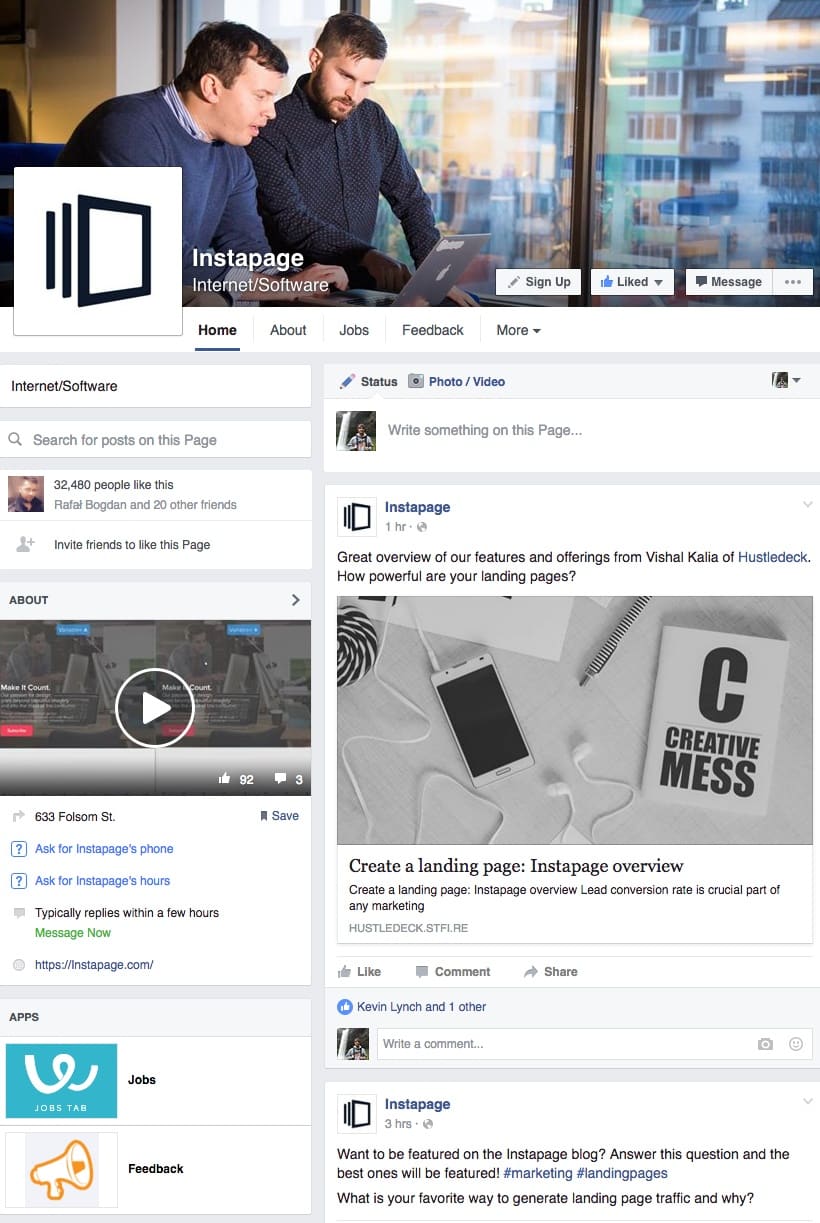Click Ask for Instapage's hours
Screen dimensions: 820x1223
102,881
